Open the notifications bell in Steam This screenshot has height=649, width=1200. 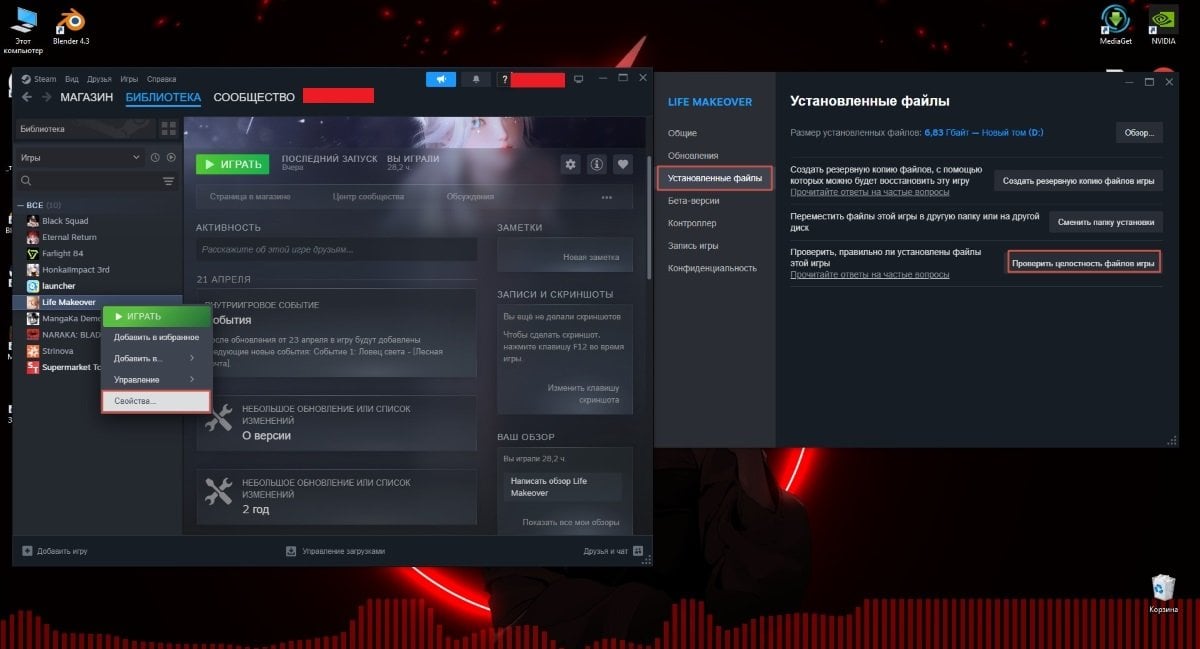(x=476, y=79)
